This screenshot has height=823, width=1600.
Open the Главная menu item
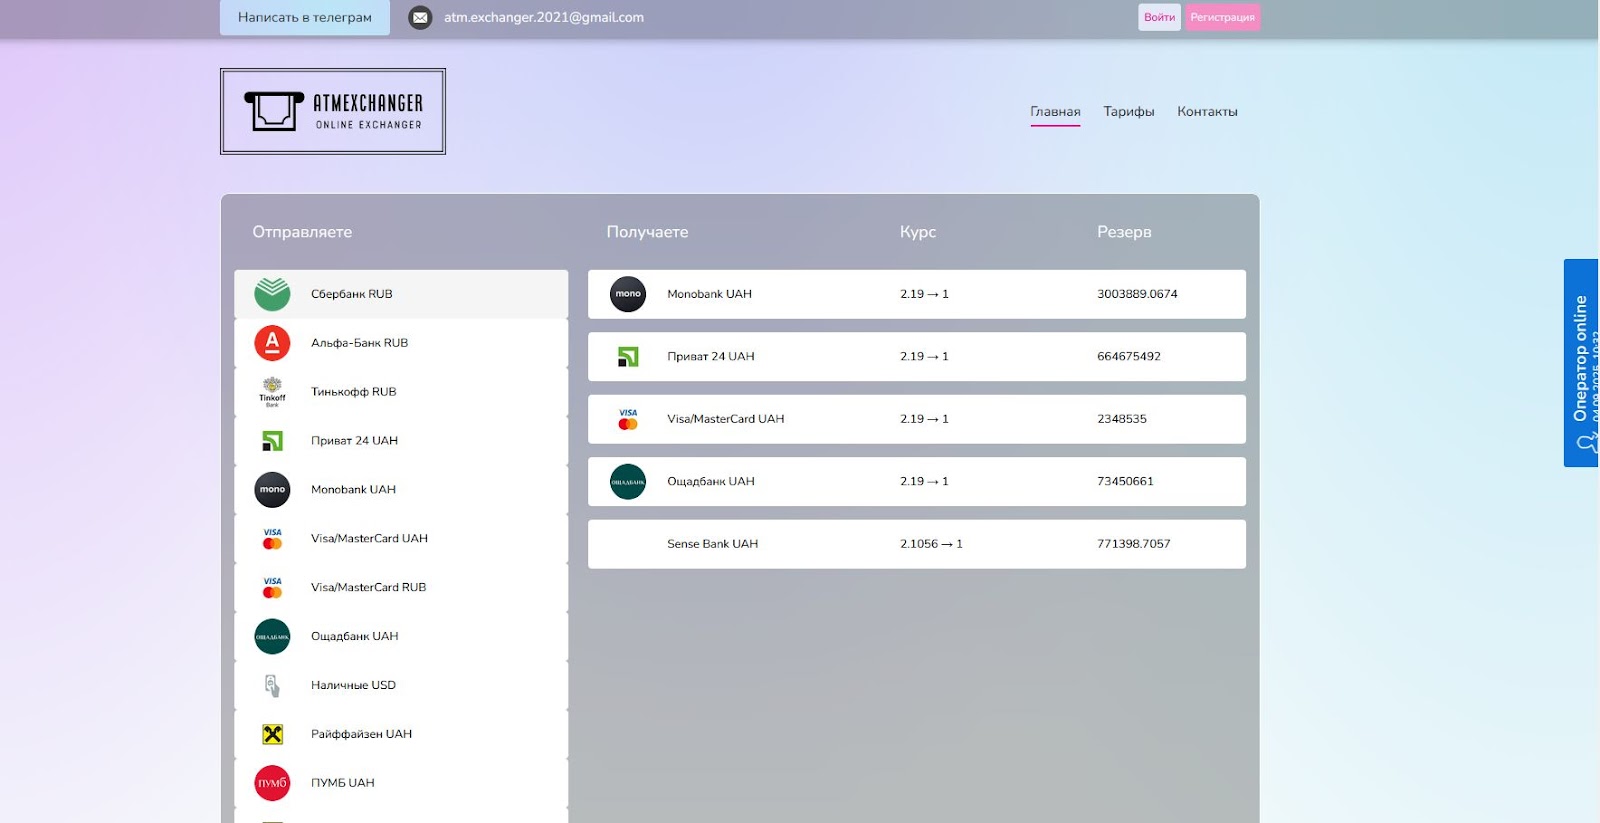1055,111
